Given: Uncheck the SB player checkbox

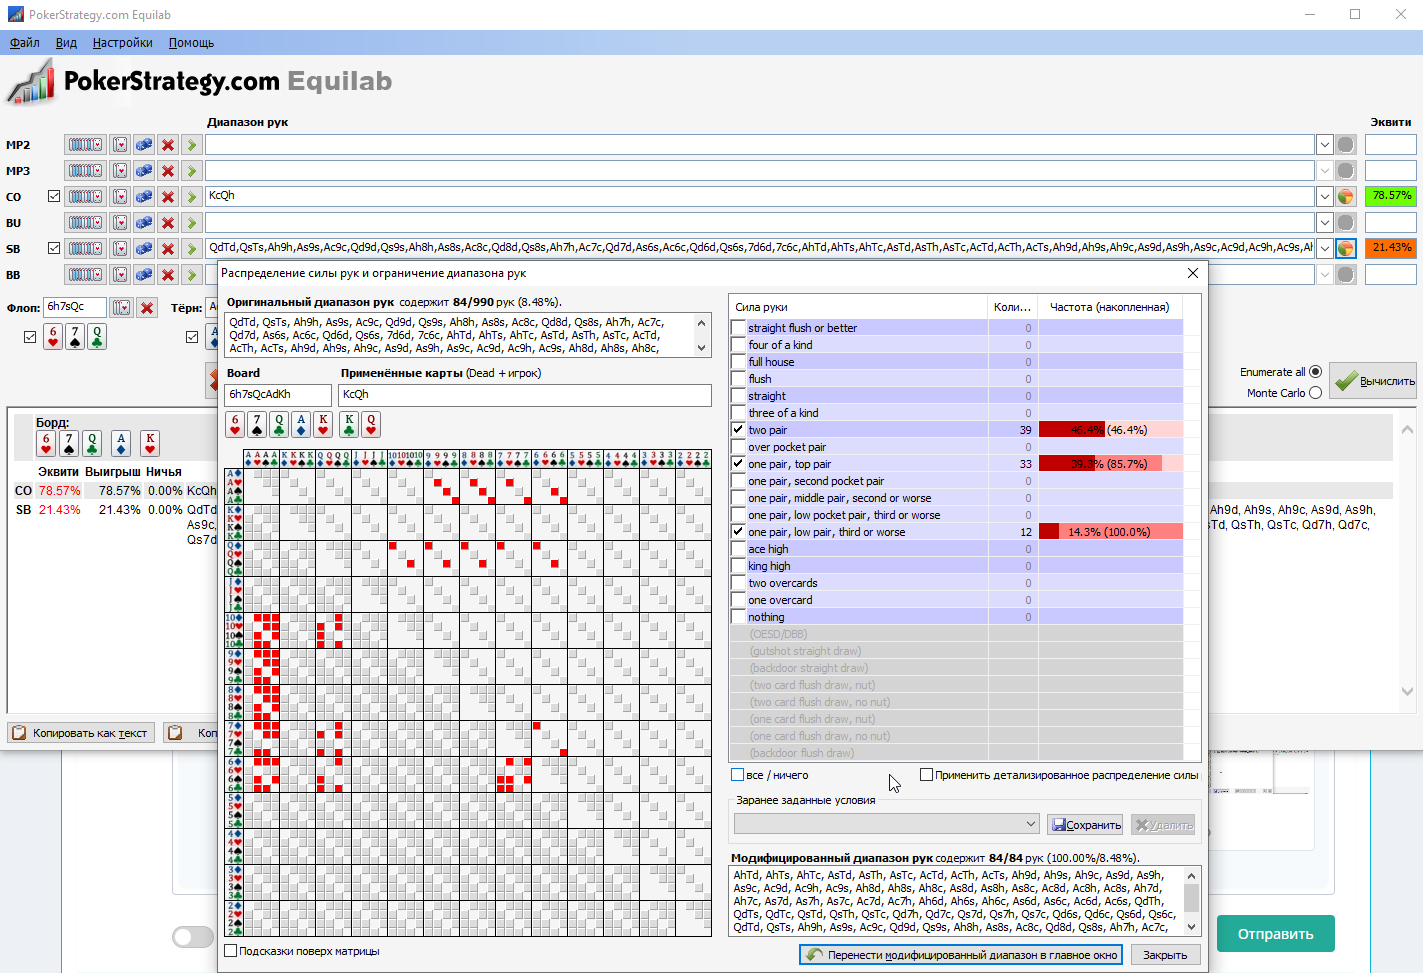Looking at the screenshot, I should pyautogui.click(x=54, y=249).
